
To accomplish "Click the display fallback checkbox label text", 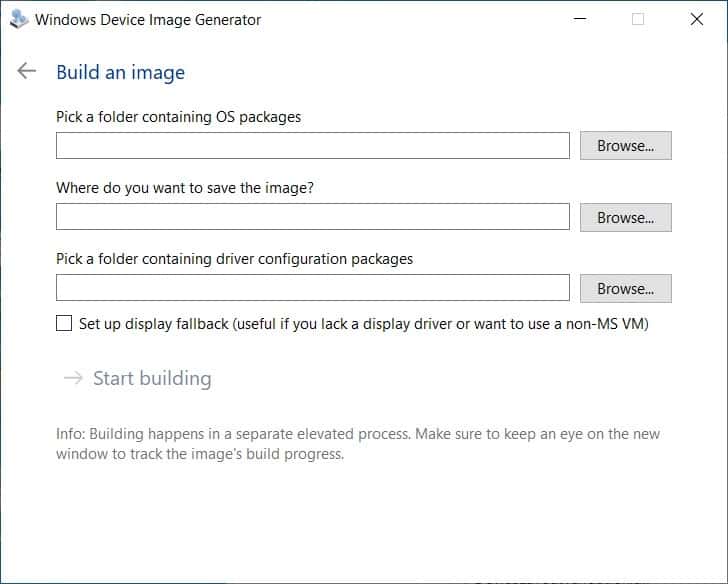I will click(x=363, y=324).
